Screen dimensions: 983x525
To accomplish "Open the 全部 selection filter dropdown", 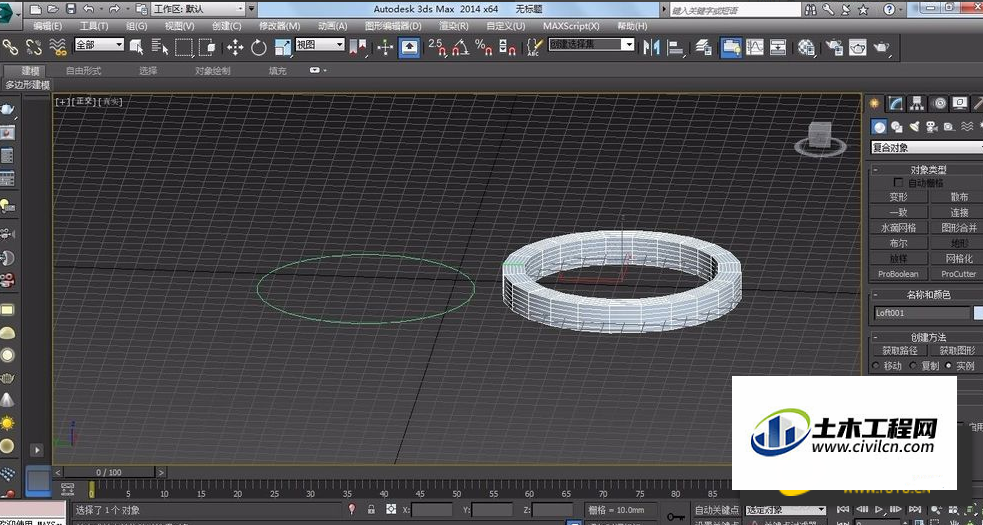I will (99, 45).
